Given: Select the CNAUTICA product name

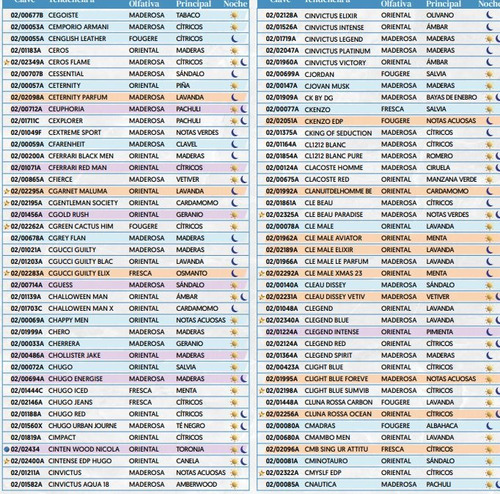Looking at the screenshot, I should tap(320, 484).
